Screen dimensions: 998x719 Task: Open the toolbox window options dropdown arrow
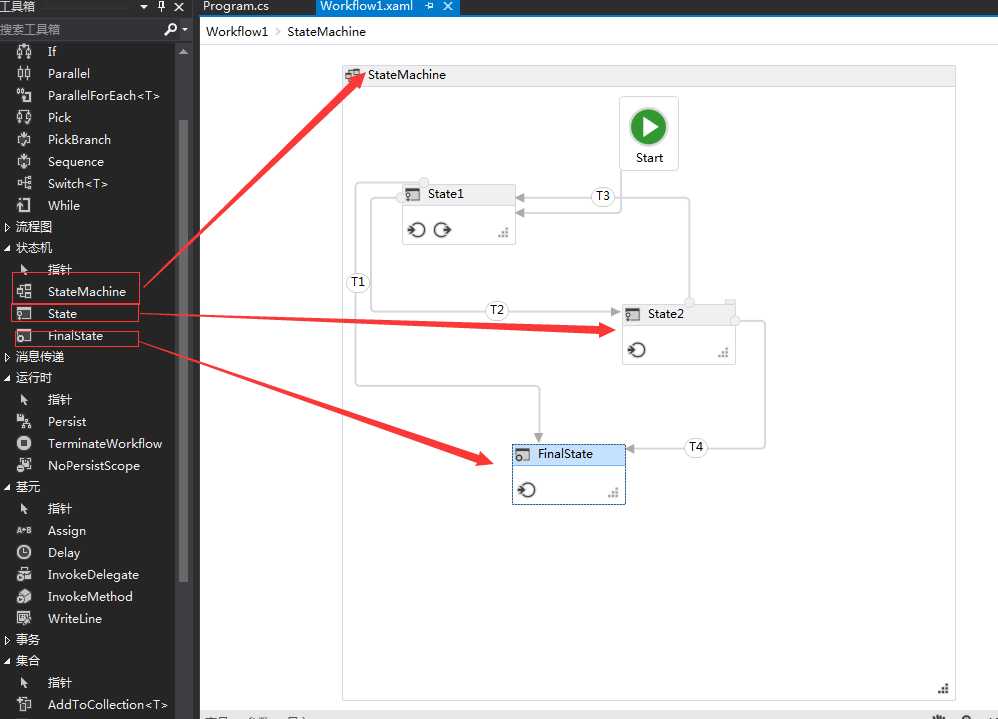144,6
